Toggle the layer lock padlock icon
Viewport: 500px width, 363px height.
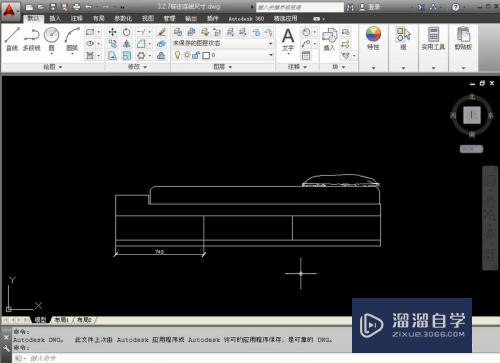coord(196,55)
